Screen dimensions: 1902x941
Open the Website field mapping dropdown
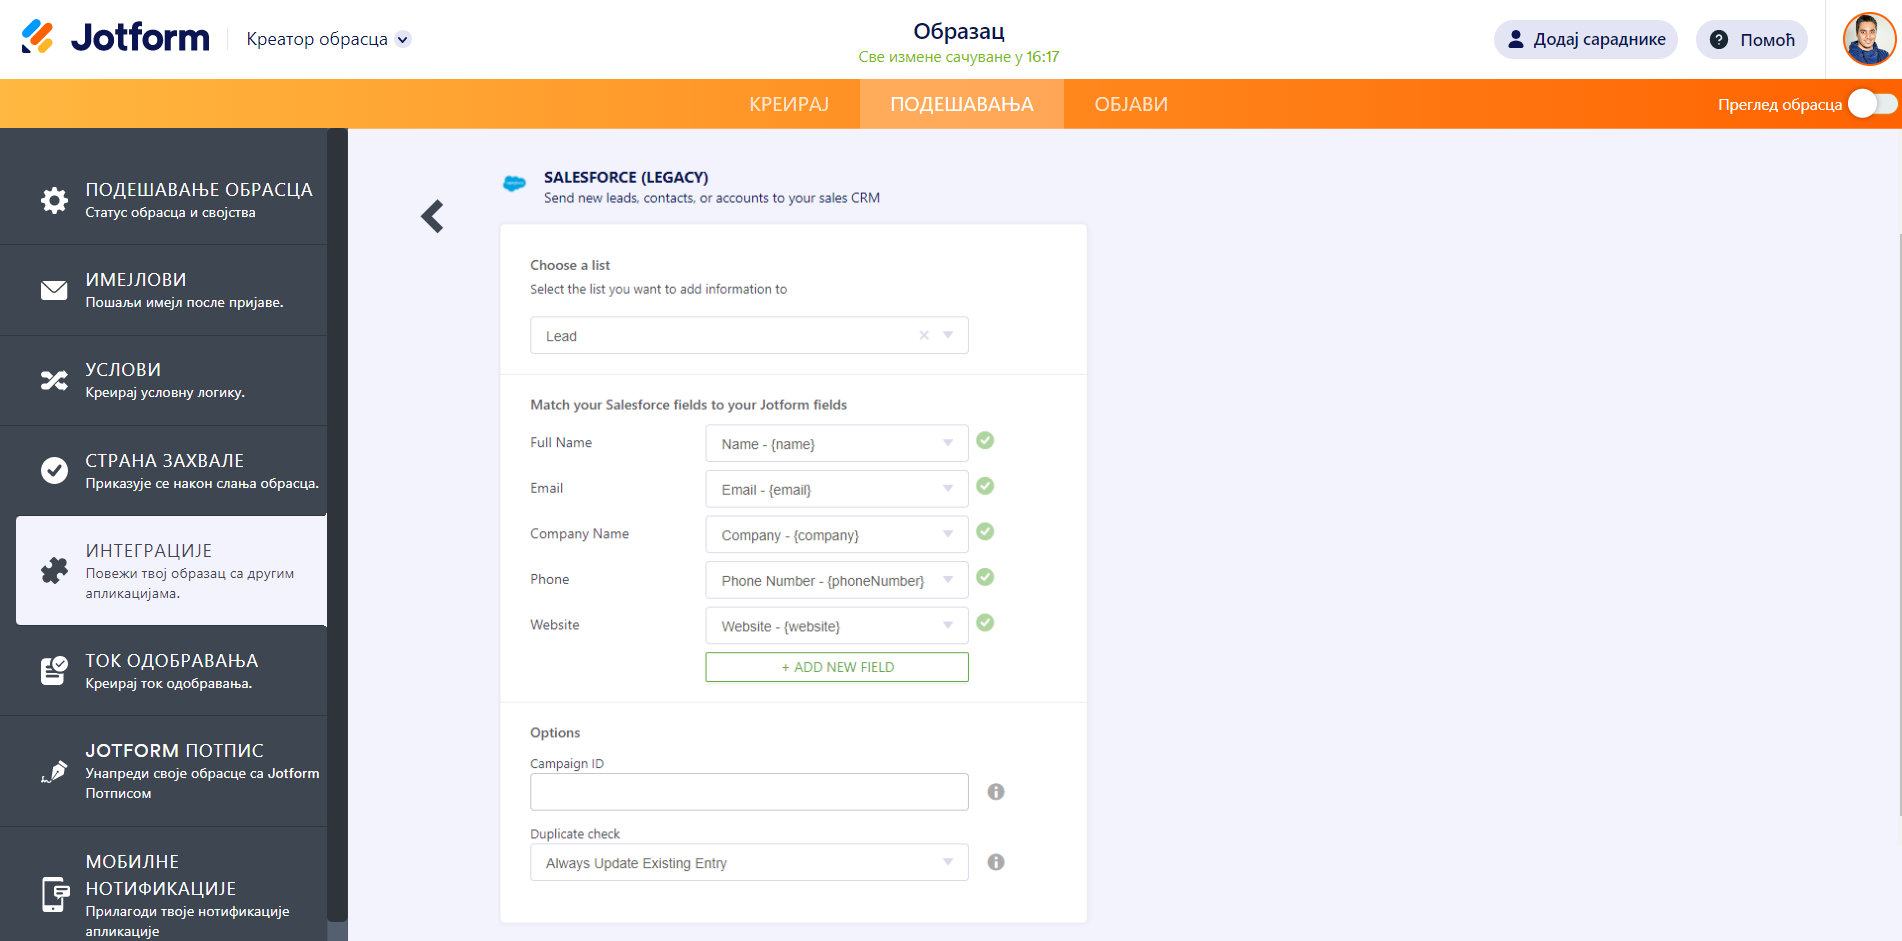pos(837,626)
